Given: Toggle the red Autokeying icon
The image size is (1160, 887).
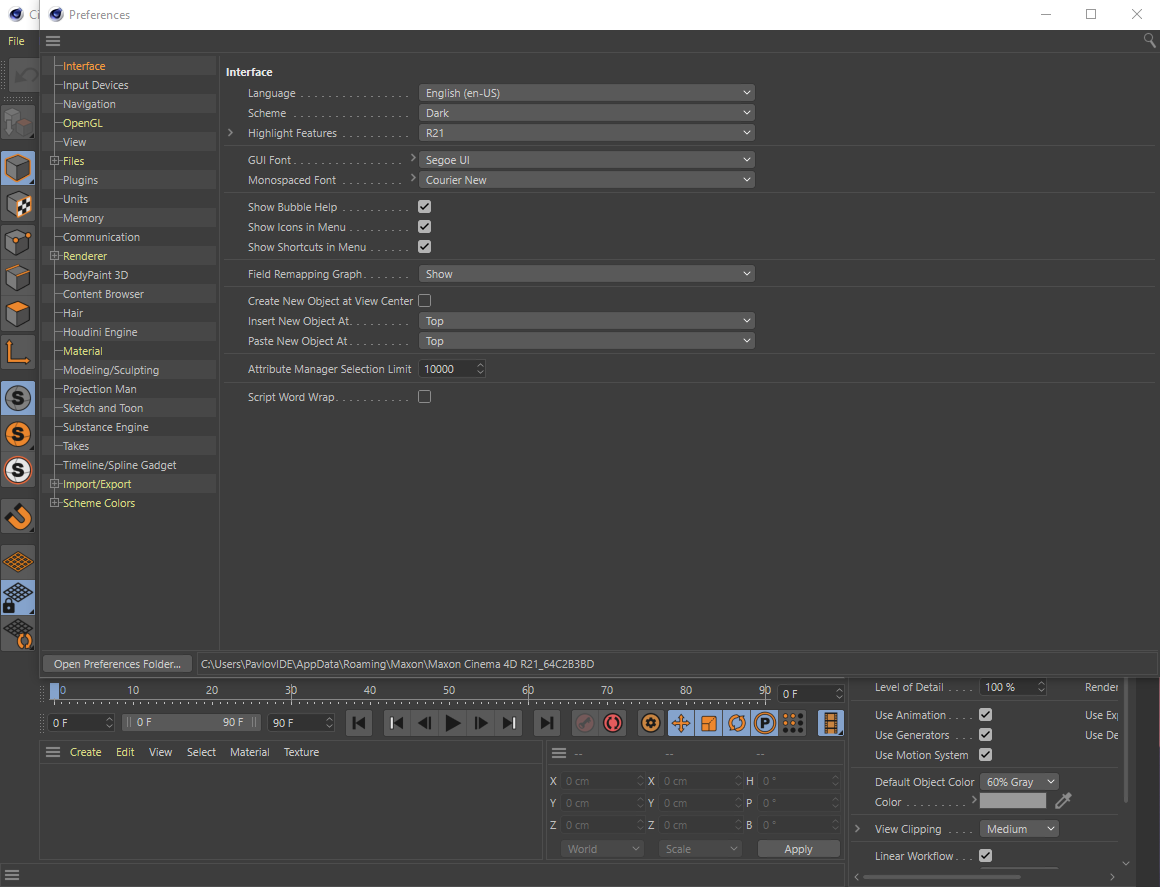Looking at the screenshot, I should 613,723.
